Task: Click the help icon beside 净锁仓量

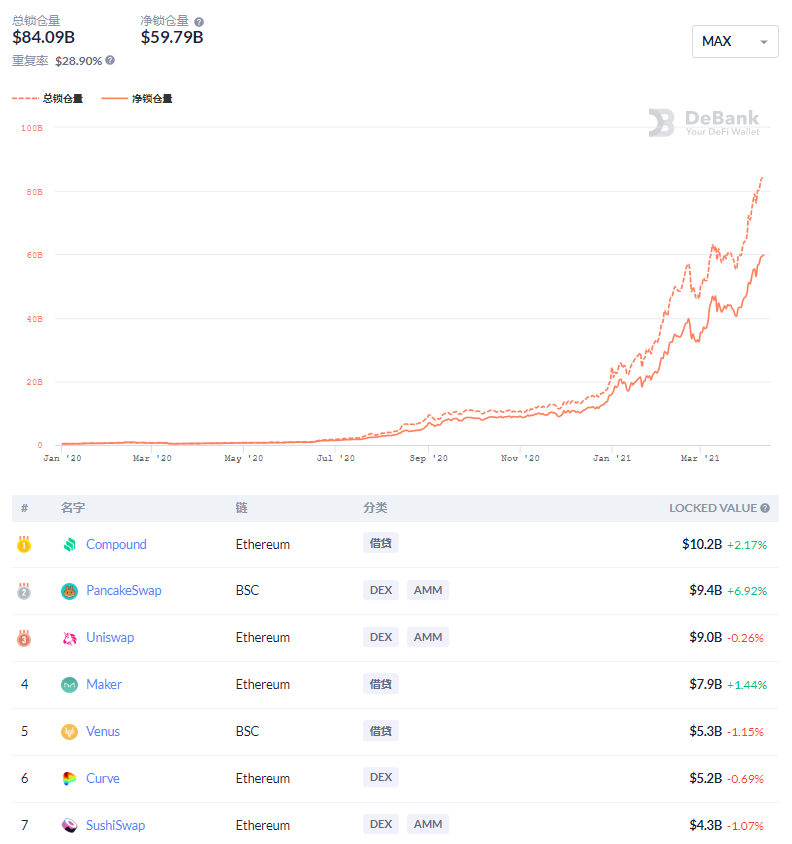Action: [x=199, y=22]
